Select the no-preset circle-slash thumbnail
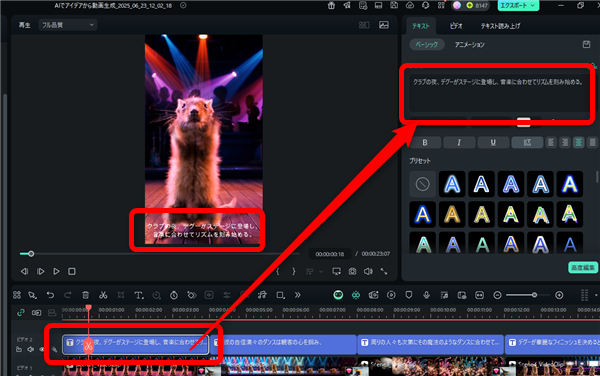This screenshot has width=600, height=376. (x=422, y=184)
